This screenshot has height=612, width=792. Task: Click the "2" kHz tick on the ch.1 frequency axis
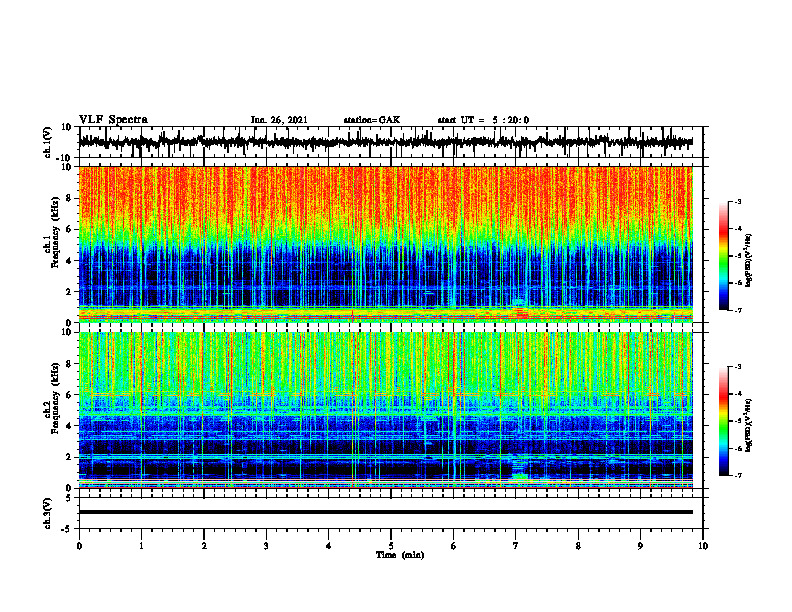70,291
